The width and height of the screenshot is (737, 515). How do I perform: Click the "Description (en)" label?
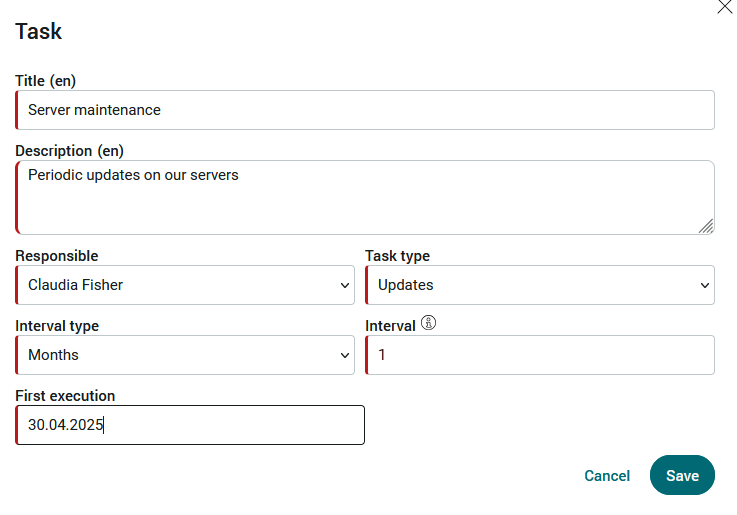pyautogui.click(x=70, y=151)
